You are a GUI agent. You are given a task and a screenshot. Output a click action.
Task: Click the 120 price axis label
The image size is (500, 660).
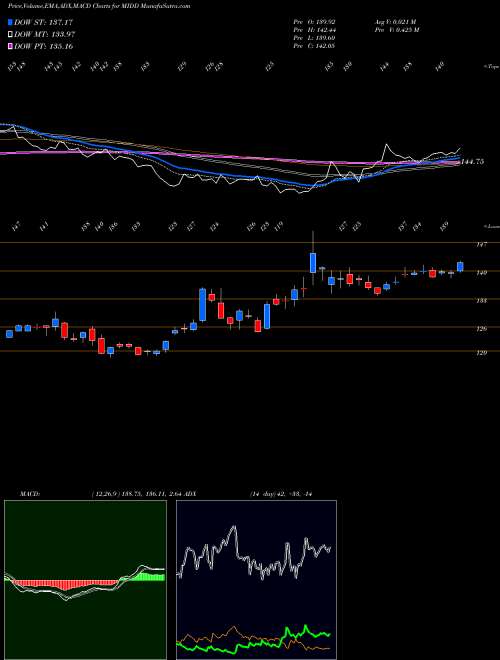(482, 353)
